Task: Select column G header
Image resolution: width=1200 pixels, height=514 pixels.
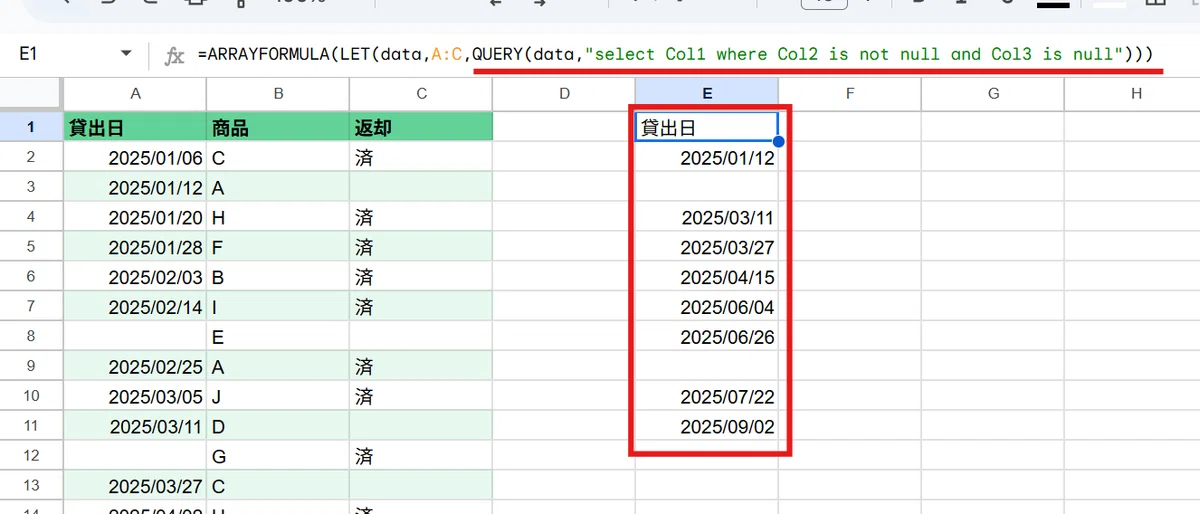Action: pyautogui.click(x=993, y=94)
